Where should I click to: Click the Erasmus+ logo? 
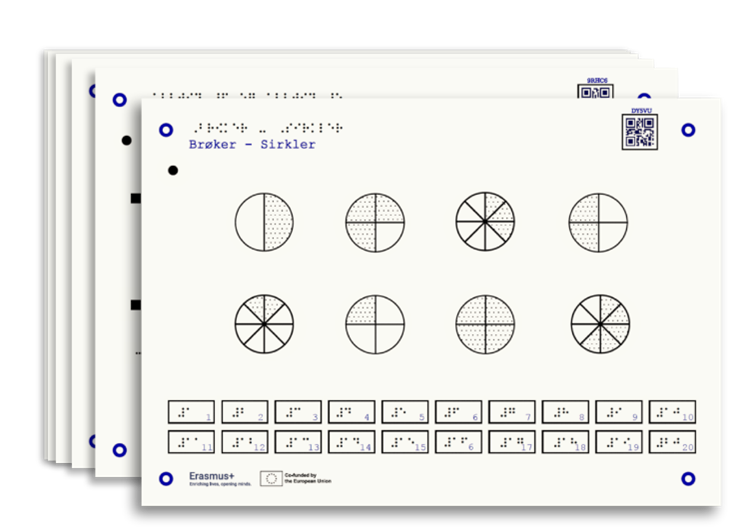220,478
